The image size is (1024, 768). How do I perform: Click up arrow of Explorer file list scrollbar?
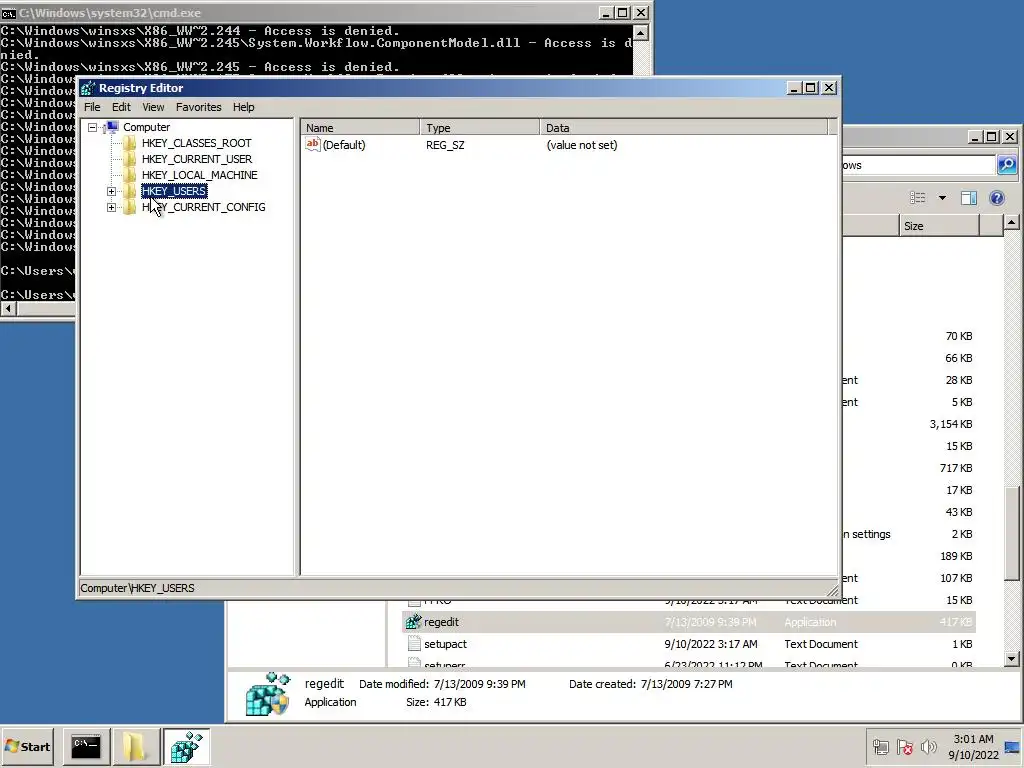[x=1011, y=223]
